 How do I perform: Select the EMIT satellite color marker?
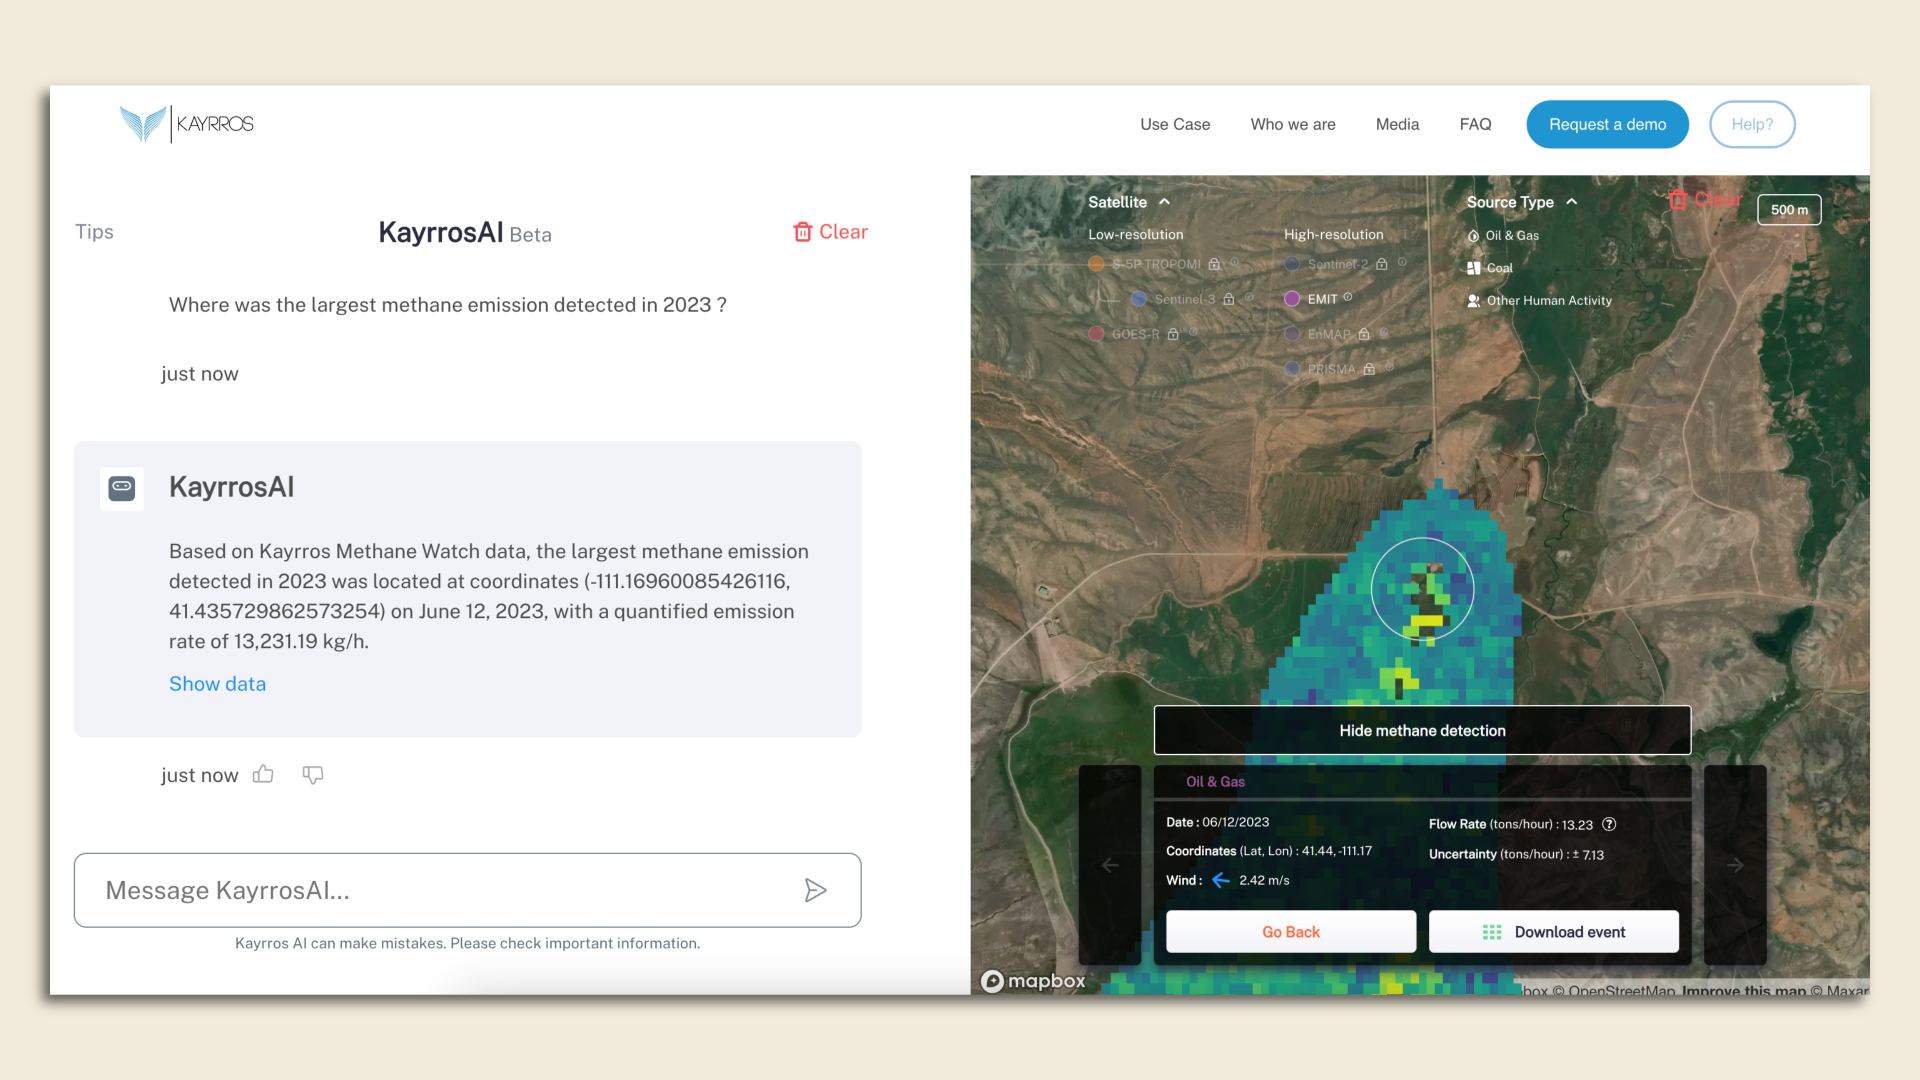tap(1291, 298)
